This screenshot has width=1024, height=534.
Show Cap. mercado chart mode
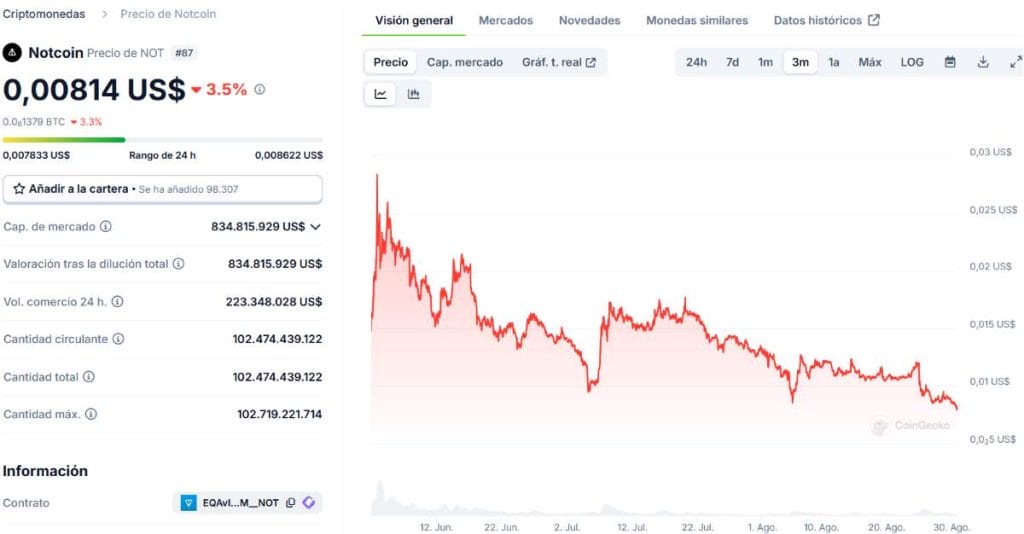465,62
